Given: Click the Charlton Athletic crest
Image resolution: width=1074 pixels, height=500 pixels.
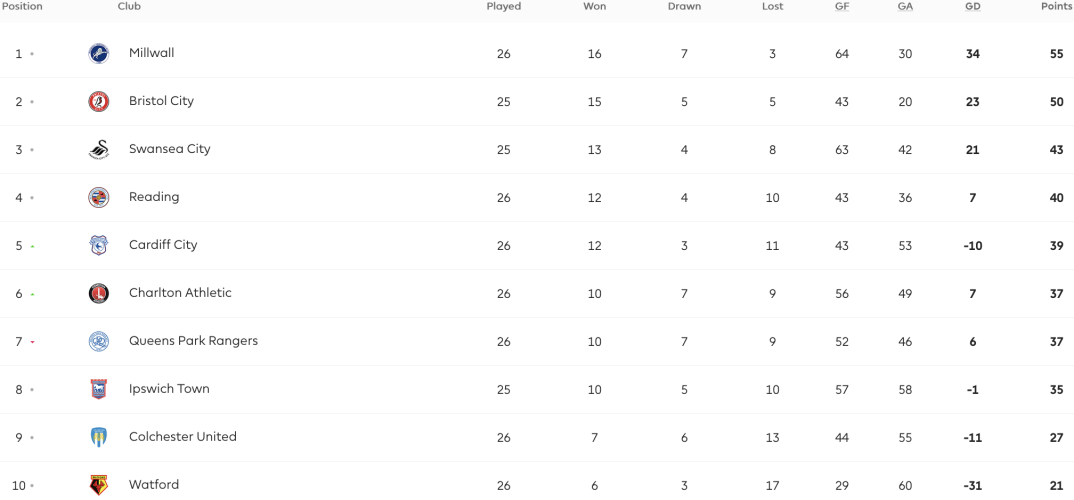Looking at the screenshot, I should 99,293.
